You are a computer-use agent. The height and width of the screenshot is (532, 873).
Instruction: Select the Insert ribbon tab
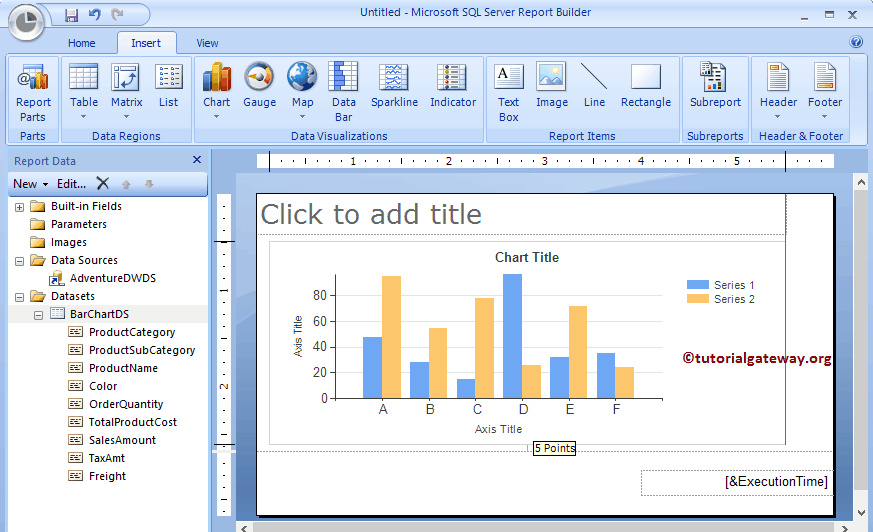pos(146,43)
